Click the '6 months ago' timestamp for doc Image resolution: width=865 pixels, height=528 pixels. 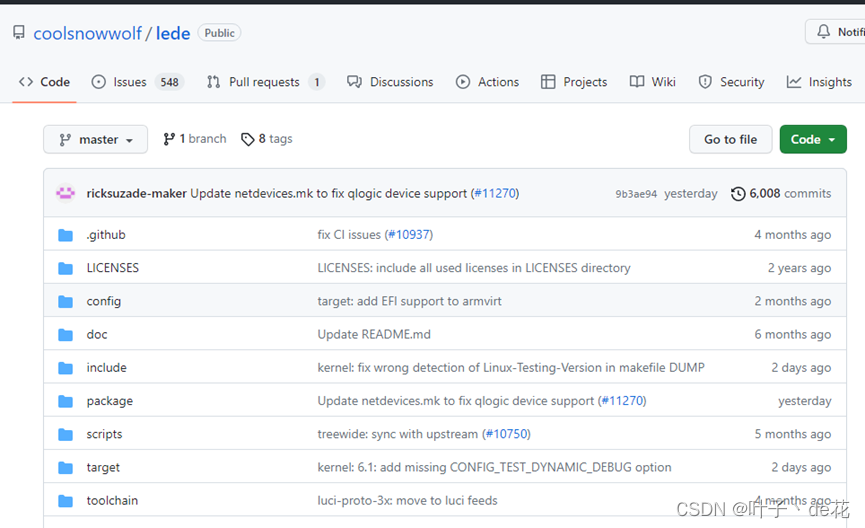(793, 334)
